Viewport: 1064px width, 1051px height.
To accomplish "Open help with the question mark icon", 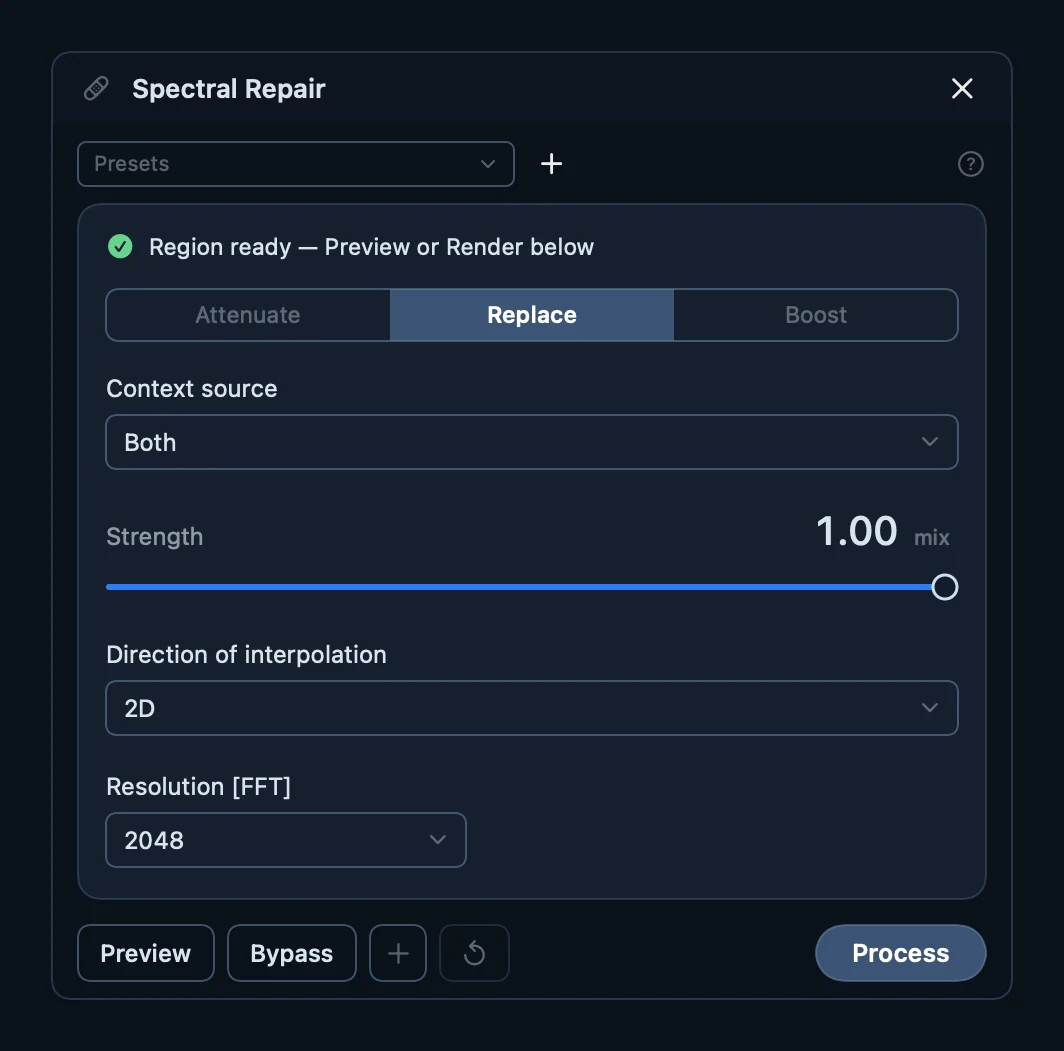I will [970, 164].
